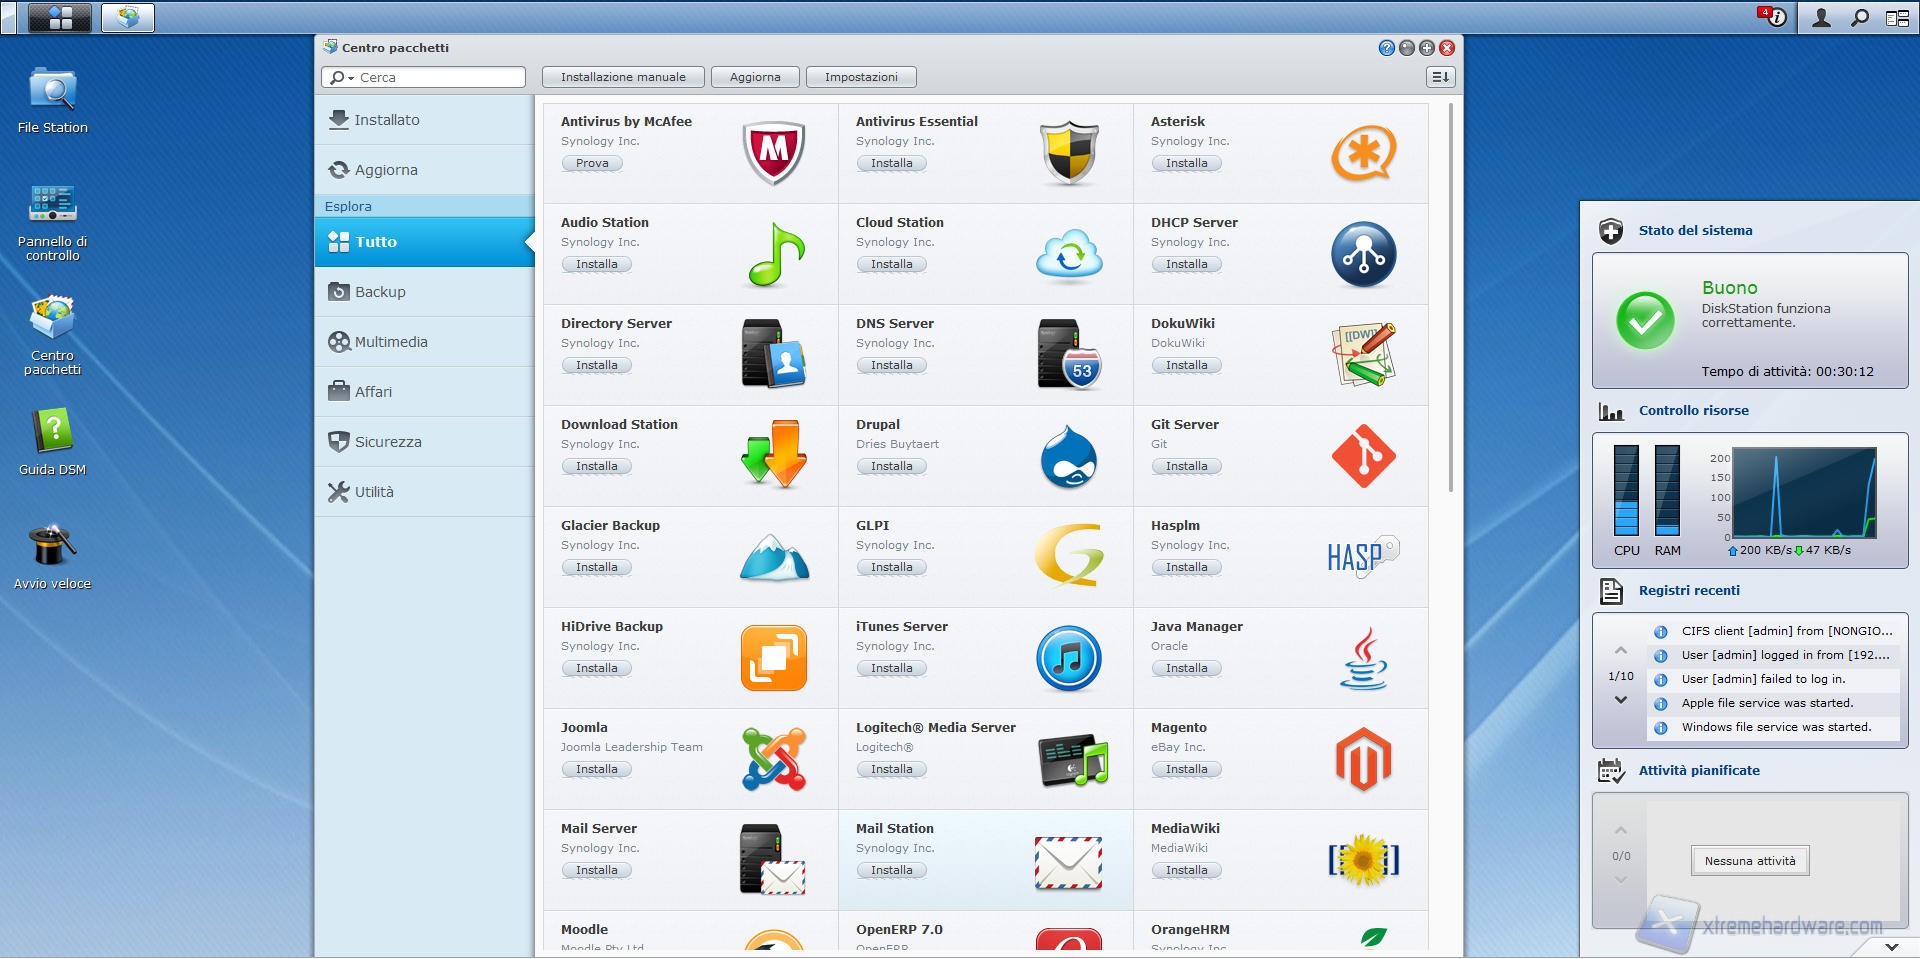Click the package list vertical scrollbar
1920x959 pixels.
coord(1451,300)
